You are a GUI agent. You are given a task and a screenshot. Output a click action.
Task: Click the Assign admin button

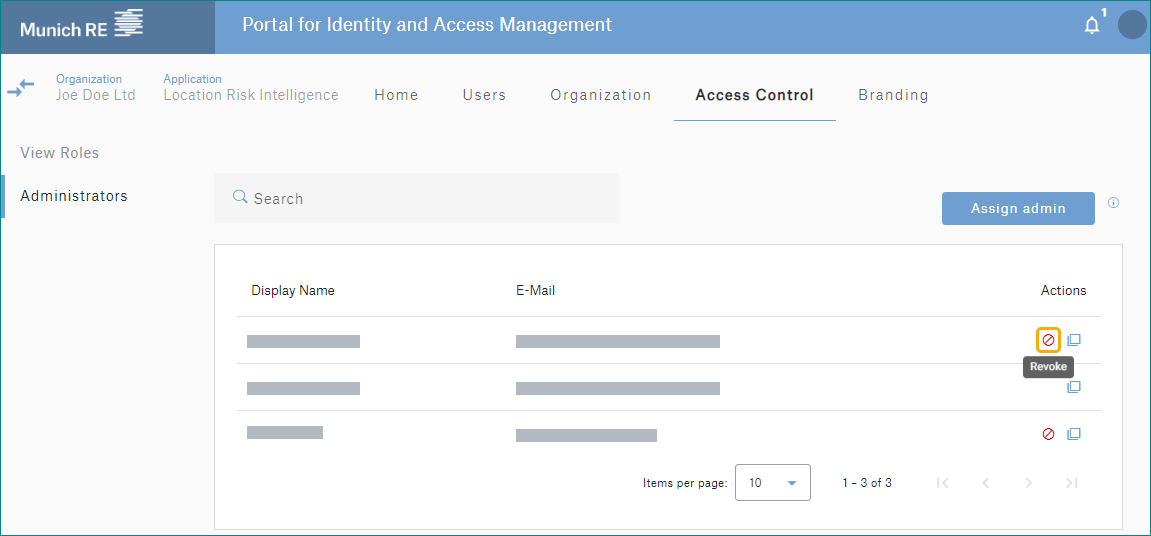(x=1018, y=209)
